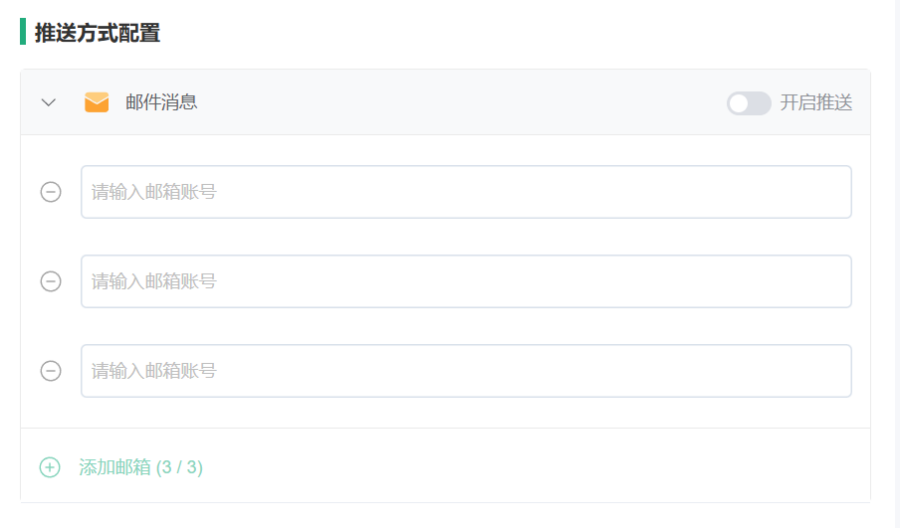Click the green circled plus icon
900x528 pixels.
[50, 467]
